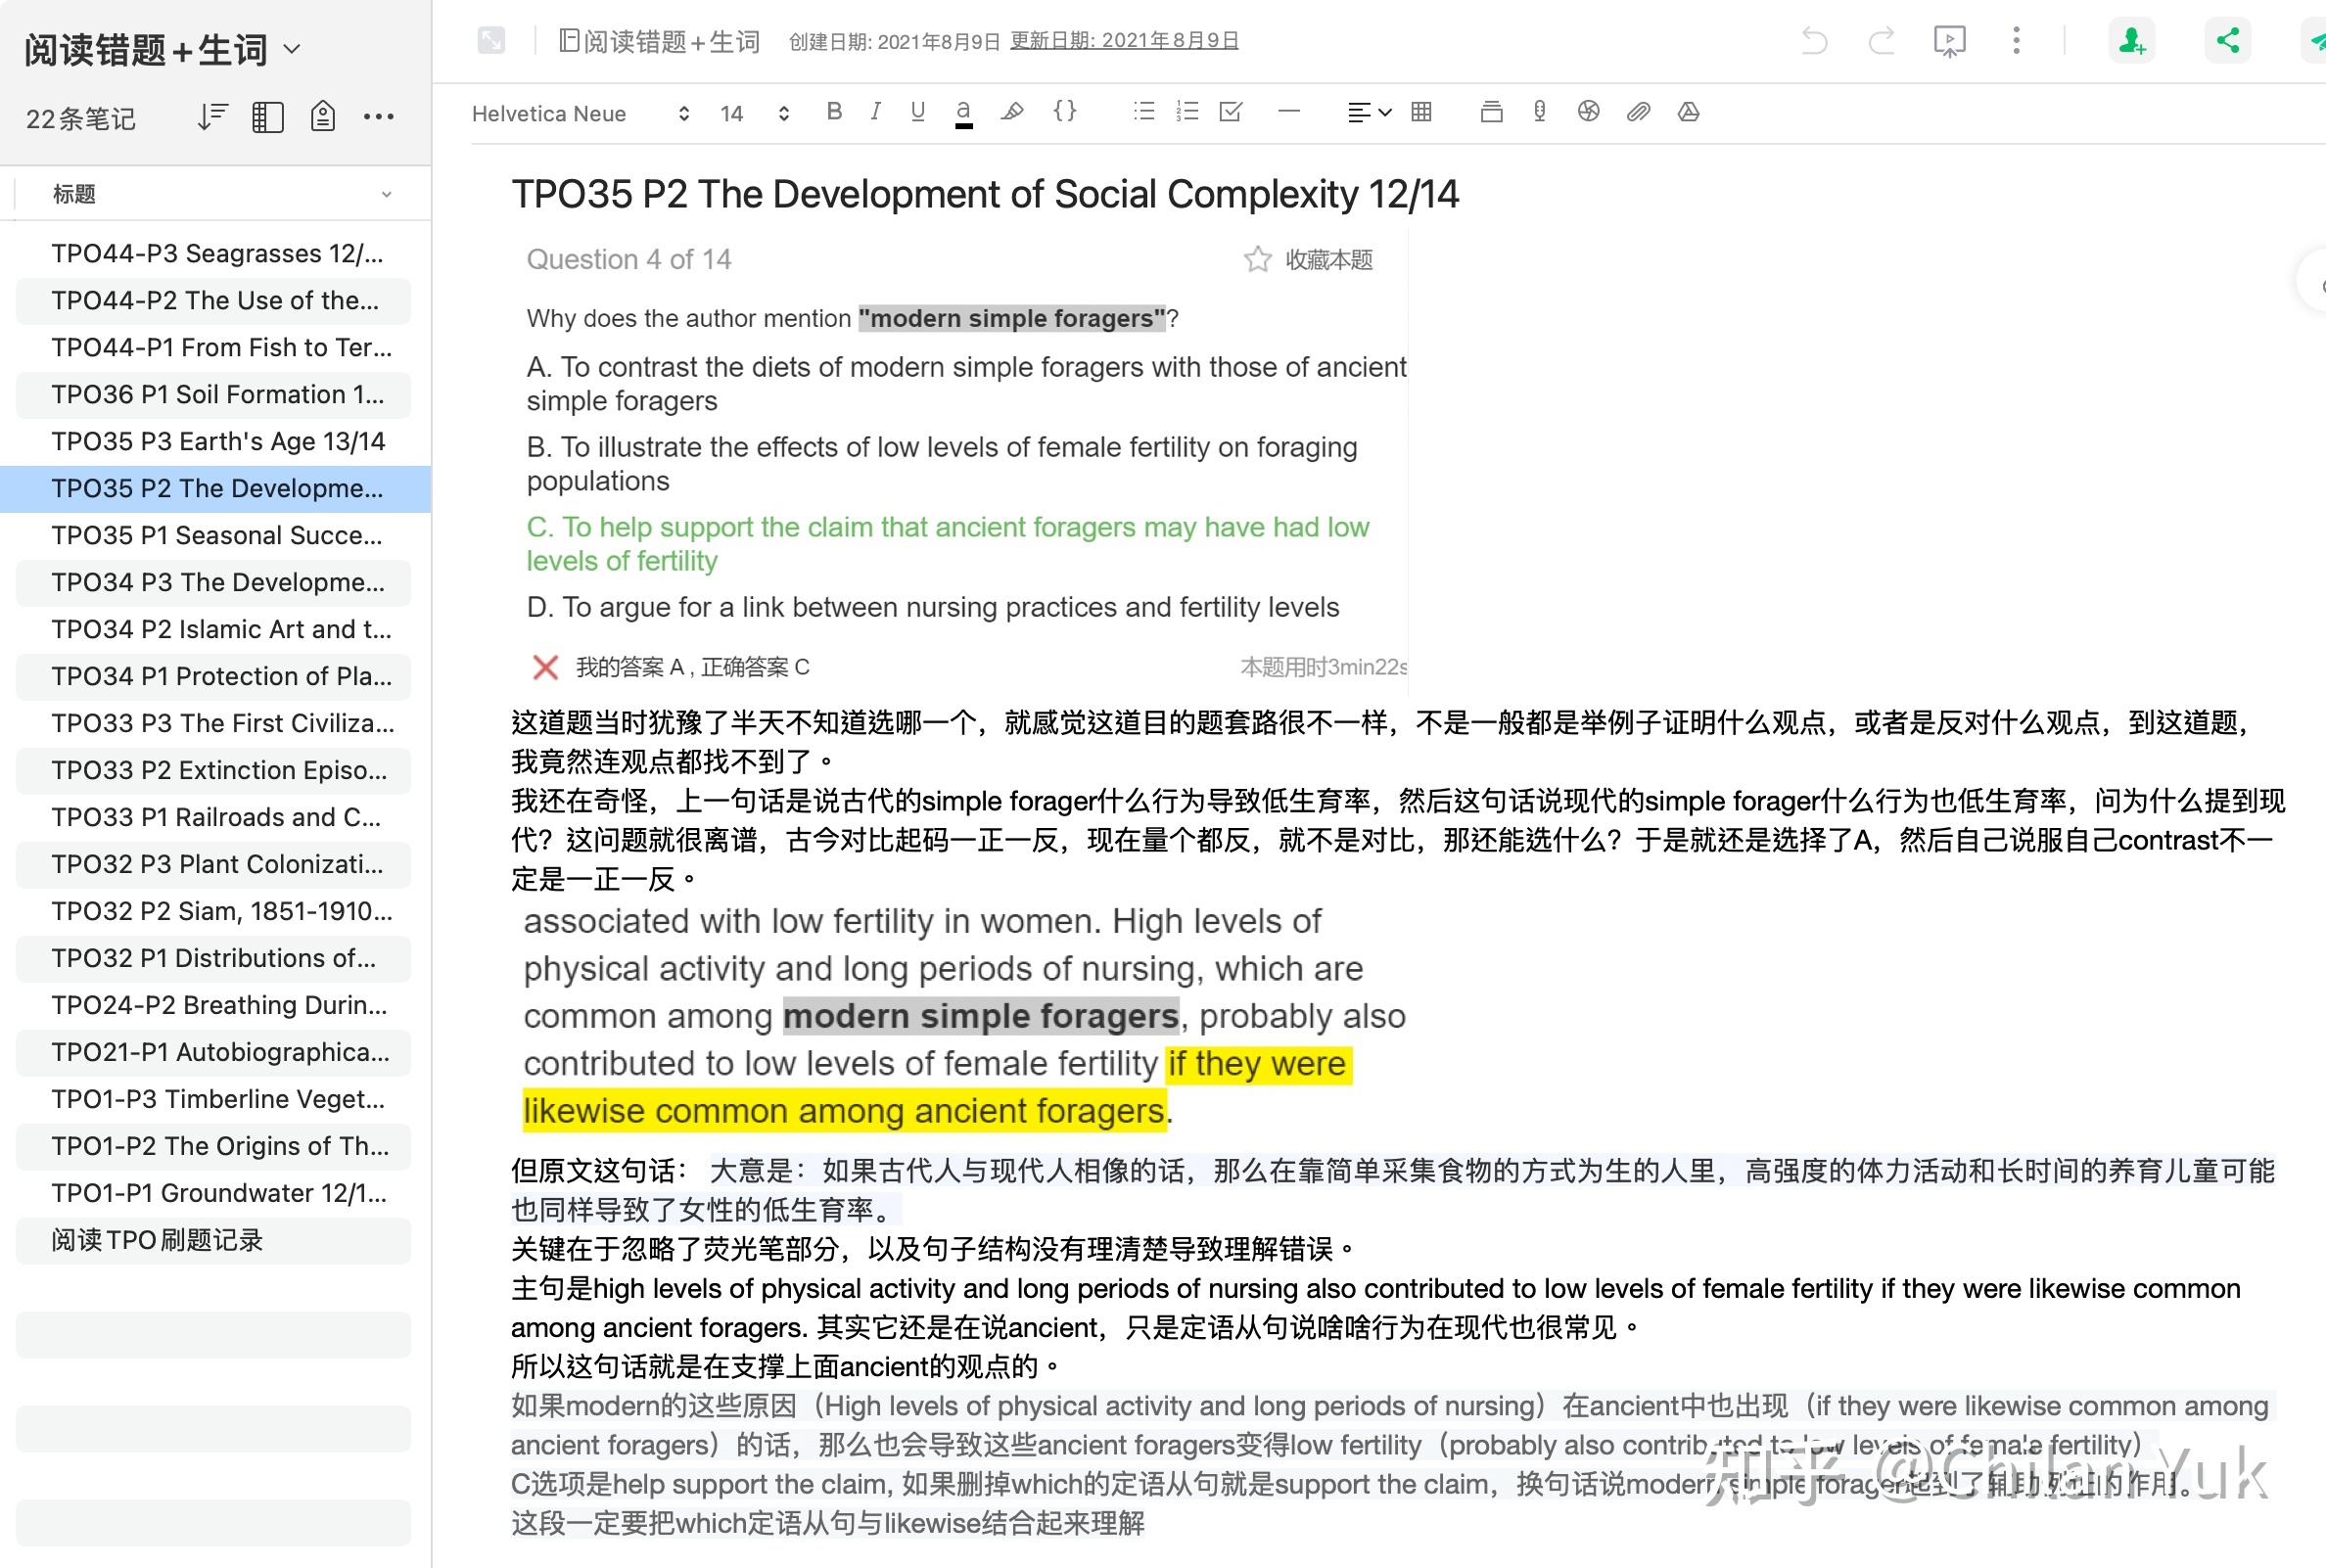This screenshot has width=2326, height=1568.
Task: Select note TPO35 P2 The Developme...
Action: (x=215, y=489)
